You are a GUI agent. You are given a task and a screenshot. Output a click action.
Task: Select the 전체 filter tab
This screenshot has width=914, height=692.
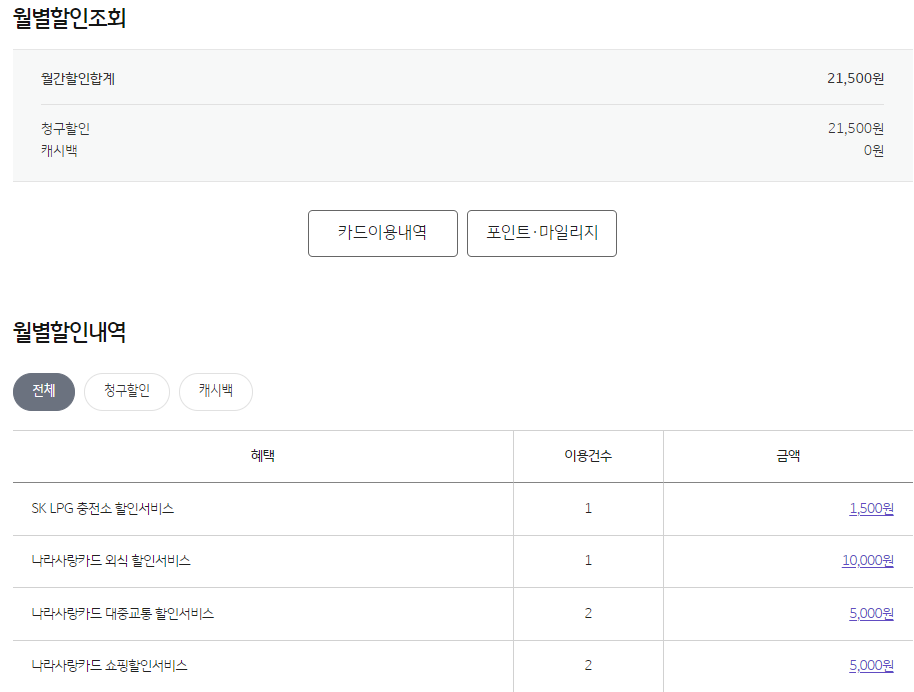coord(44,392)
